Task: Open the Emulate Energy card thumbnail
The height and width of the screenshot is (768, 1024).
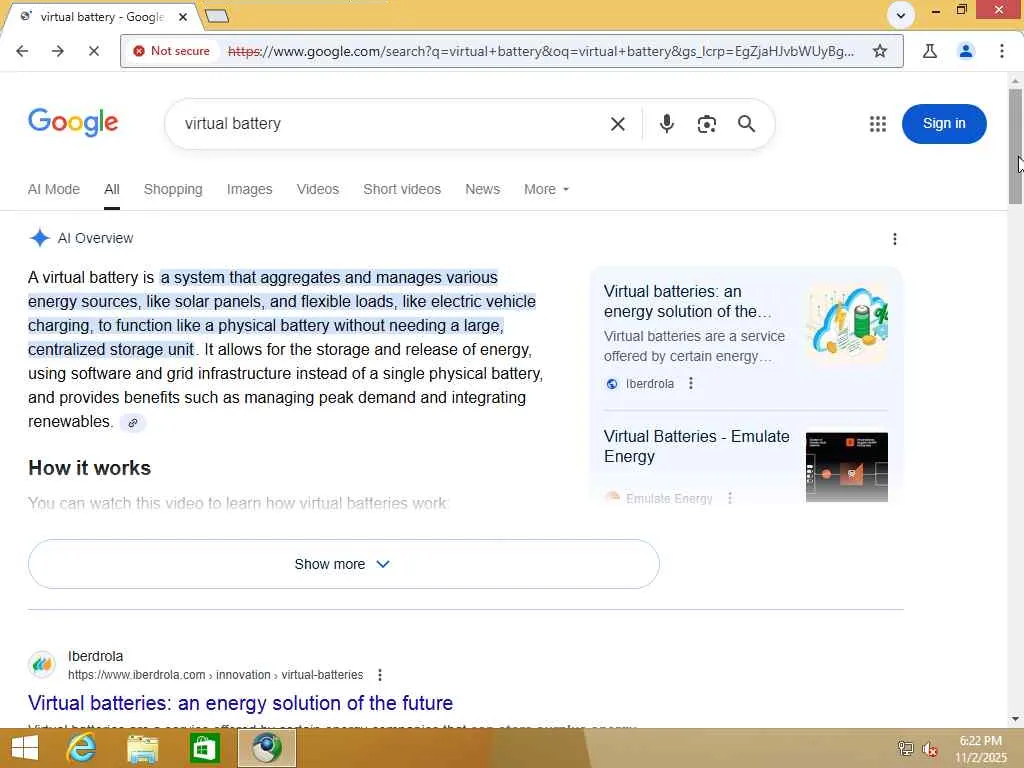Action: click(x=846, y=467)
